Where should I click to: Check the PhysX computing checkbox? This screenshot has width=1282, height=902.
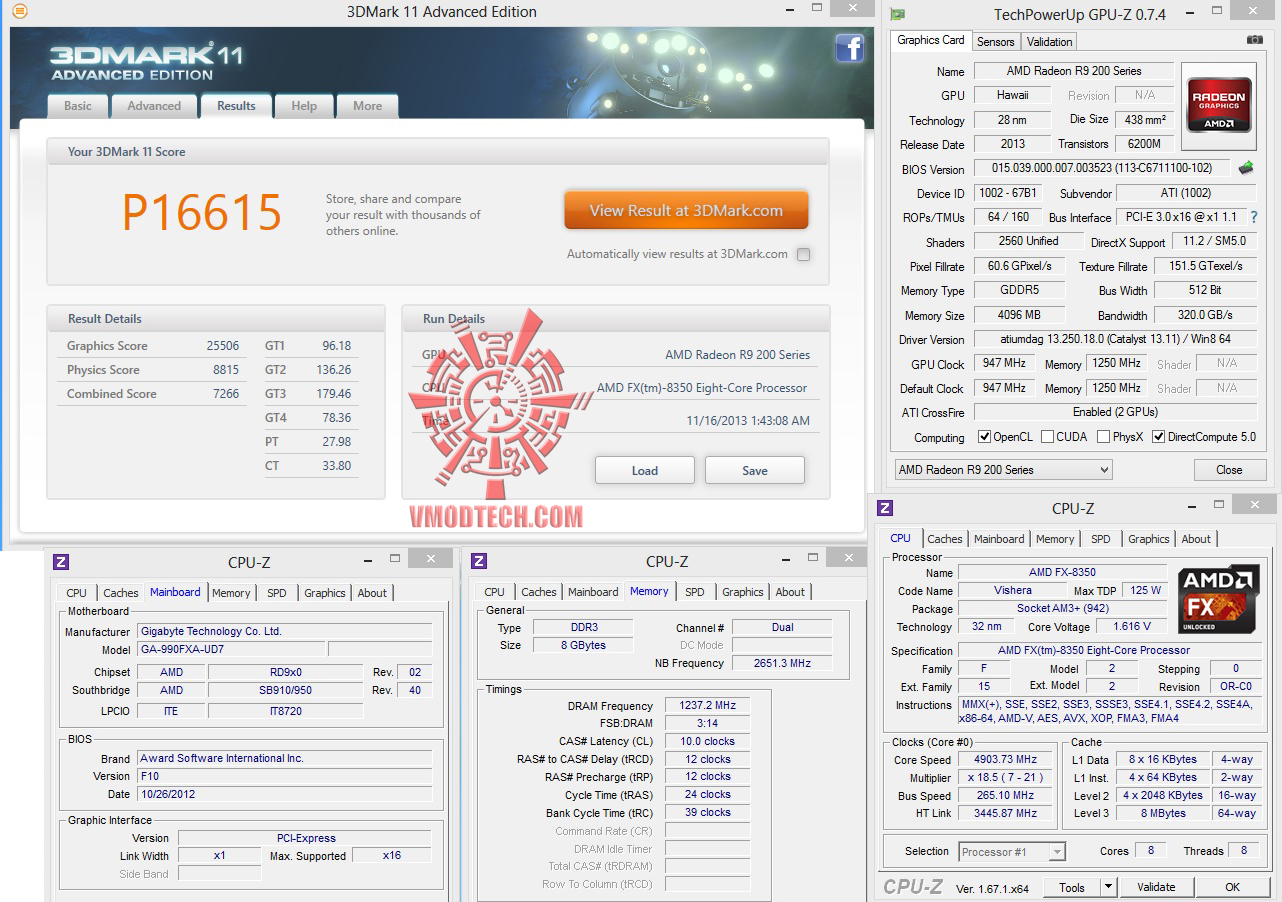click(1103, 437)
